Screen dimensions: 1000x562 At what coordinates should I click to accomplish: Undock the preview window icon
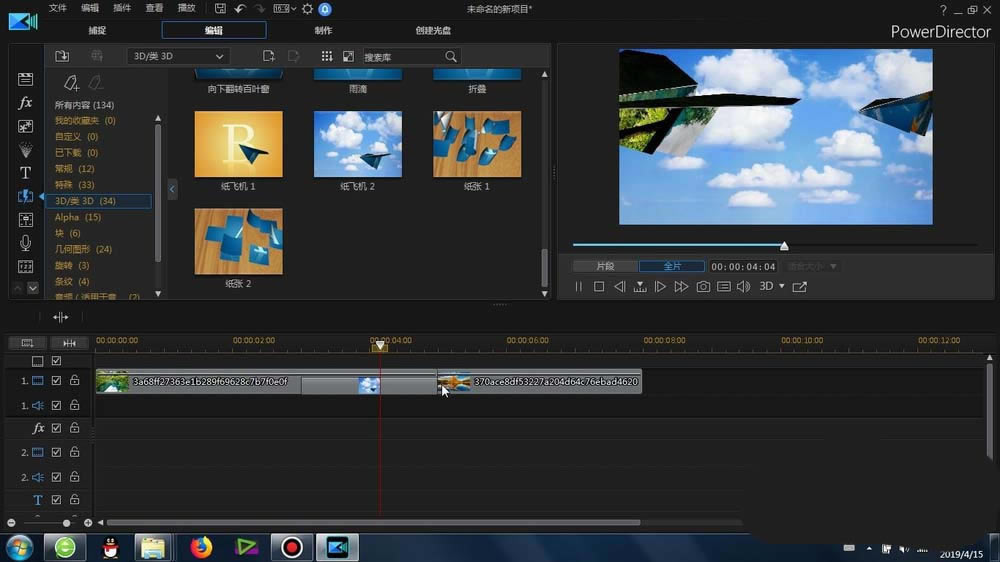coord(799,287)
